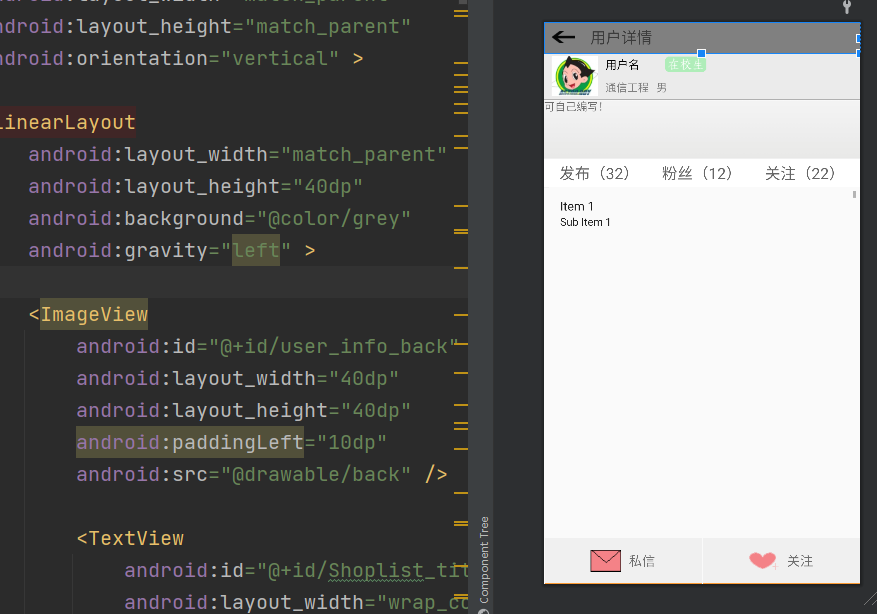This screenshot has width=877, height=614.
Task: Click the blue selection handle on toolbar
Action: coord(701,53)
